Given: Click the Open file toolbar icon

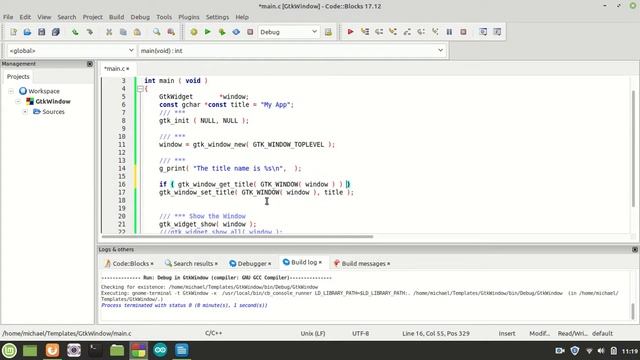Looking at the screenshot, I should click(x=27, y=32).
